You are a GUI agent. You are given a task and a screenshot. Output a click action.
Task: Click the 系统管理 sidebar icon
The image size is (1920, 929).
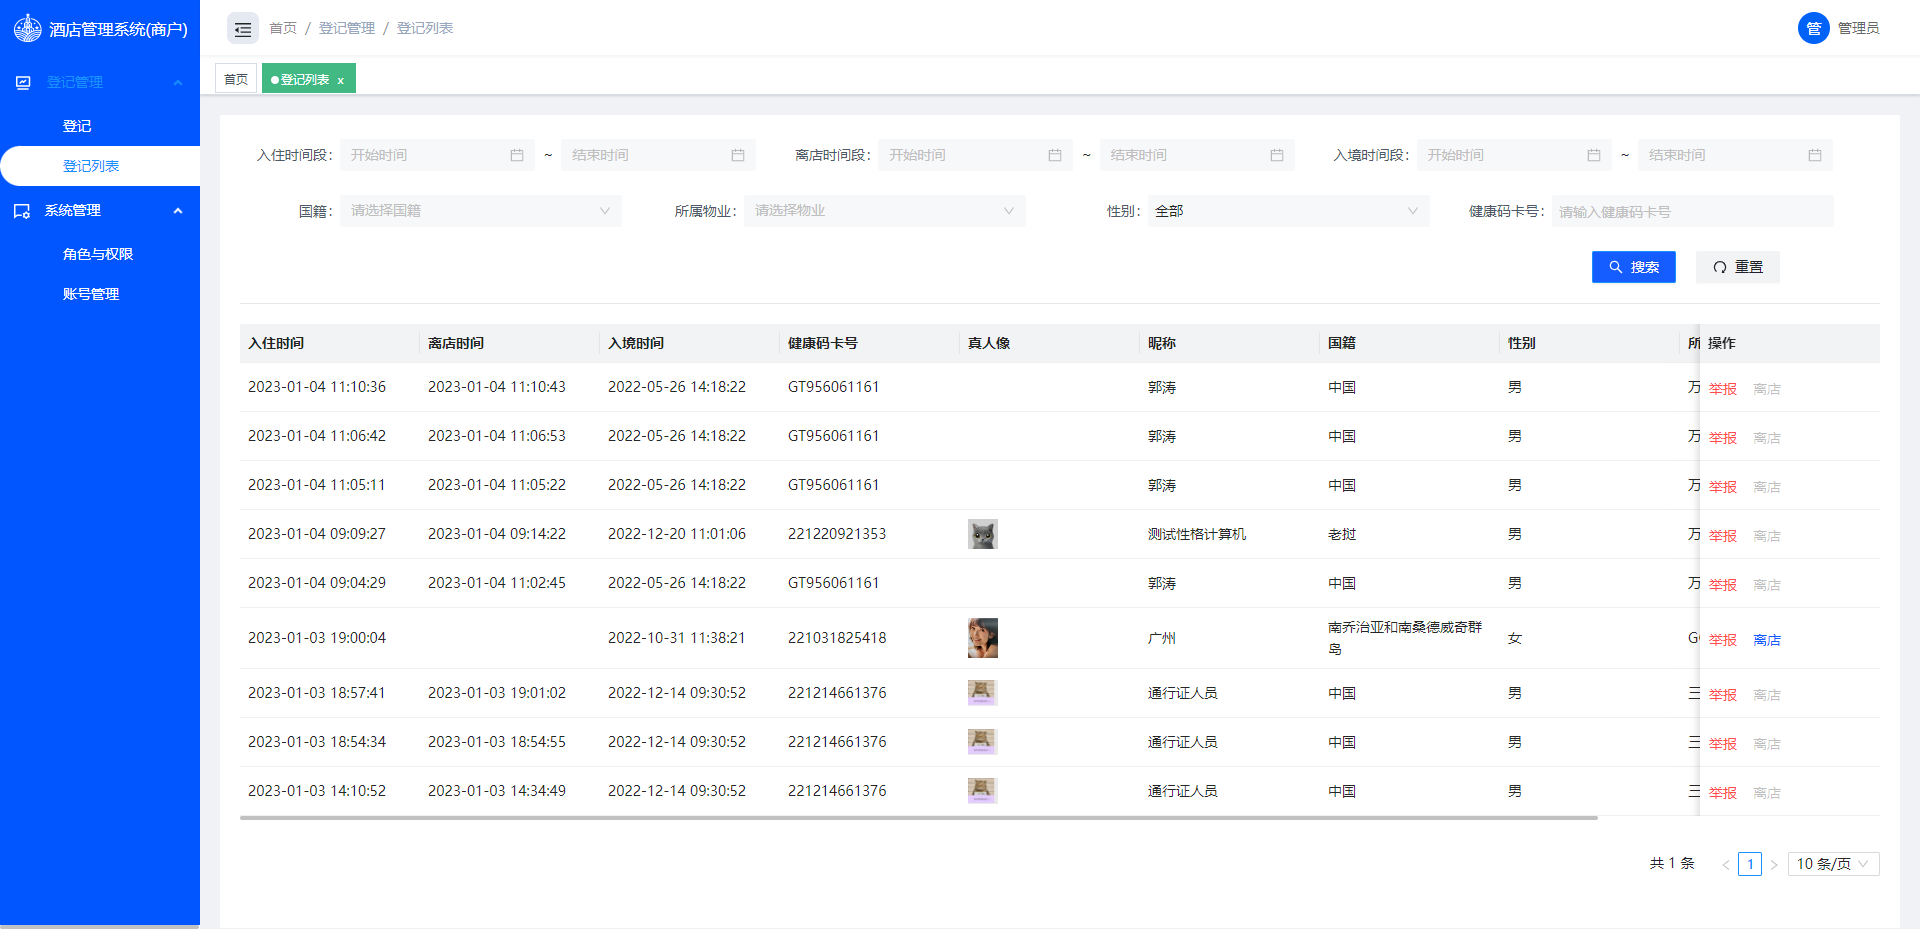click(x=22, y=211)
